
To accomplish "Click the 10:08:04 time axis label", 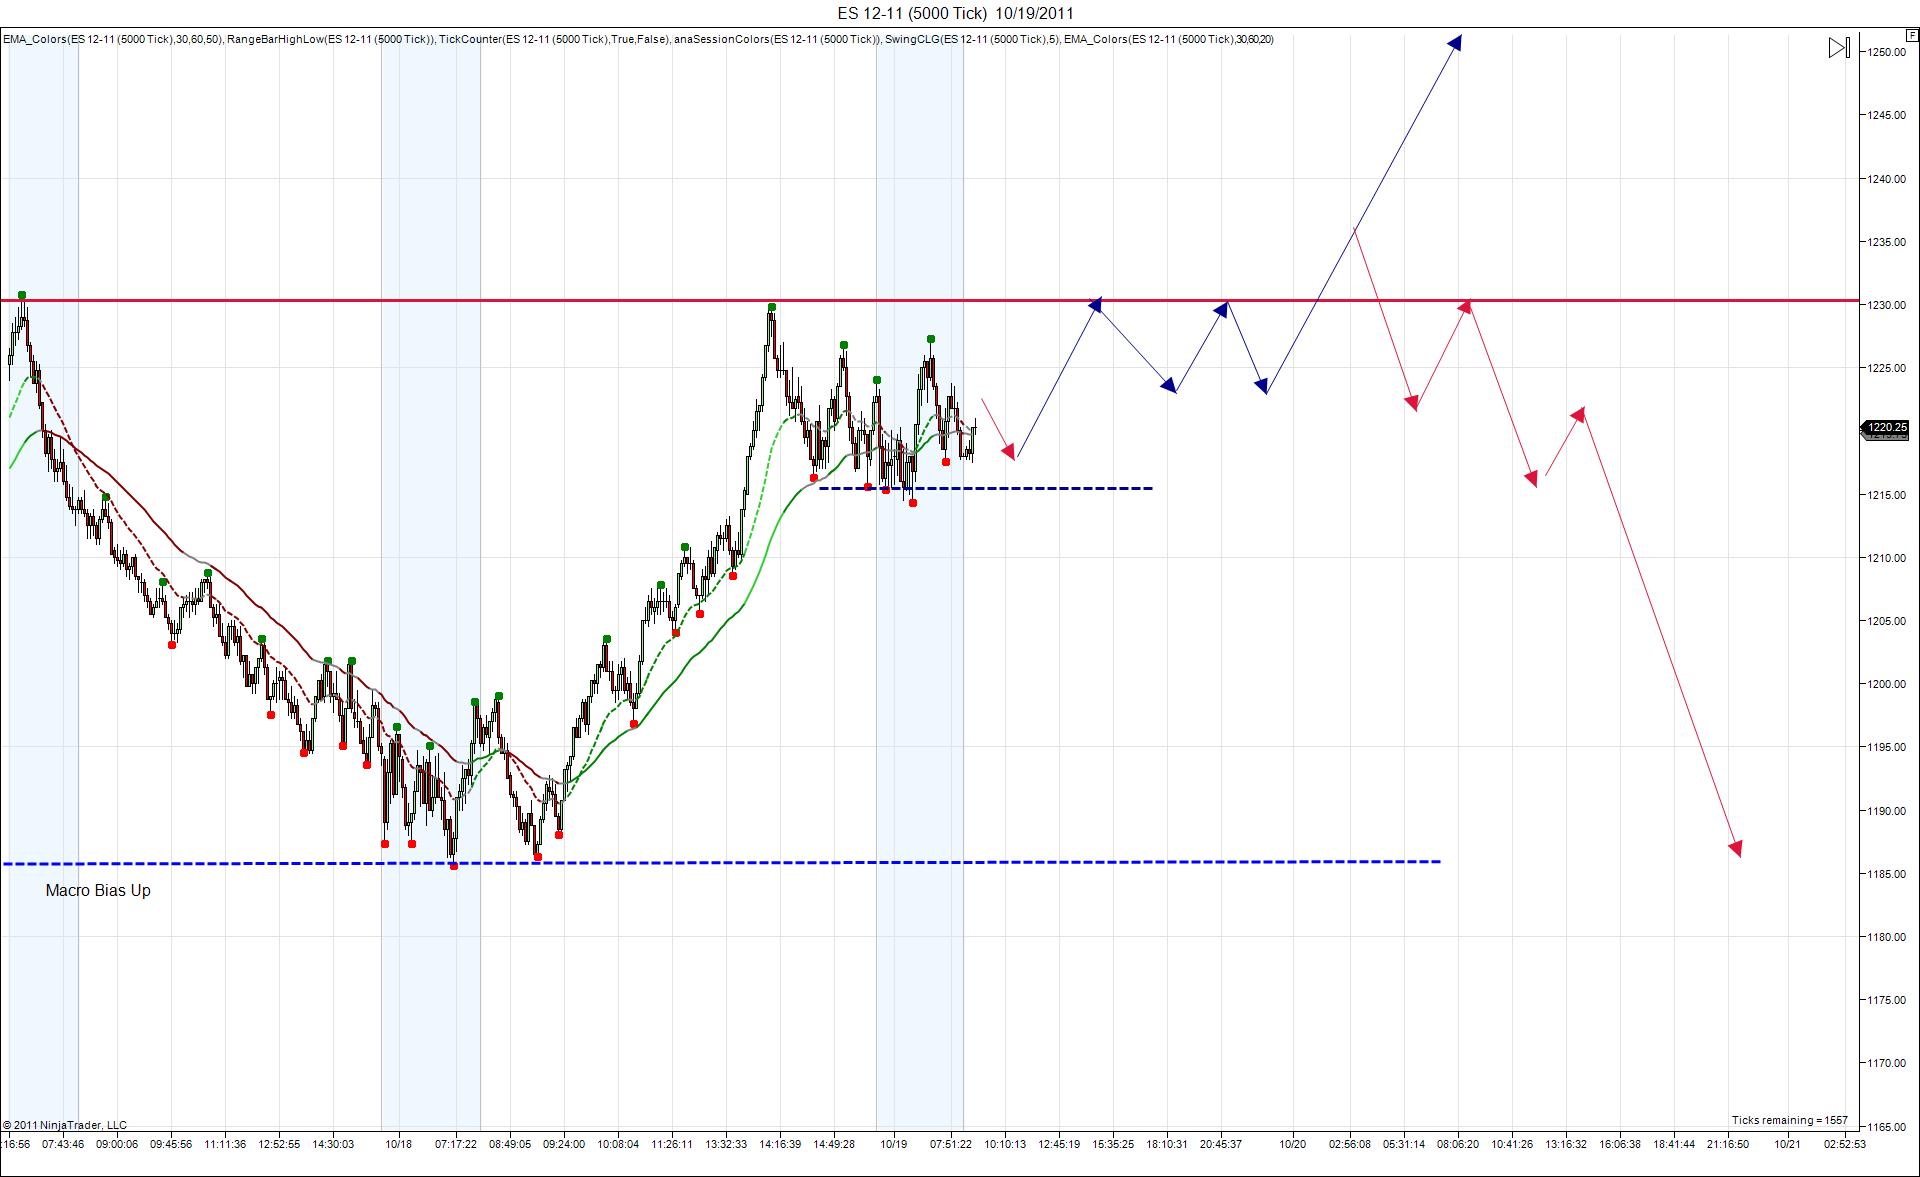I will (618, 1144).
